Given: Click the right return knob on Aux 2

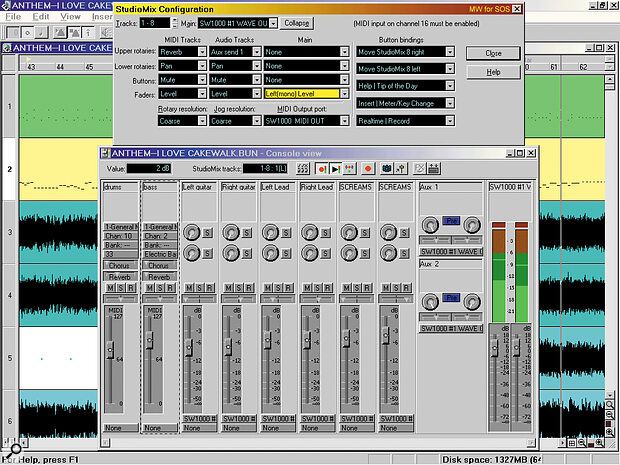Looking at the screenshot, I should coord(472,302).
